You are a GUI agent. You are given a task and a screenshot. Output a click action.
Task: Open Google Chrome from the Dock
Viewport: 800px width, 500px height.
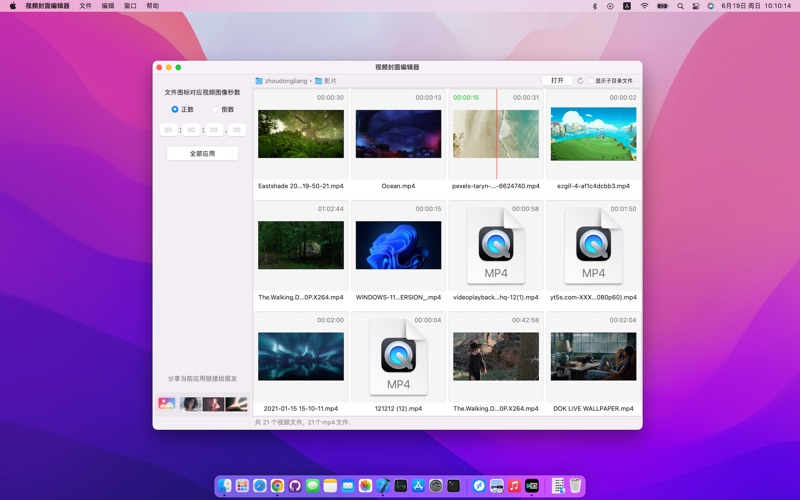[x=277, y=486]
